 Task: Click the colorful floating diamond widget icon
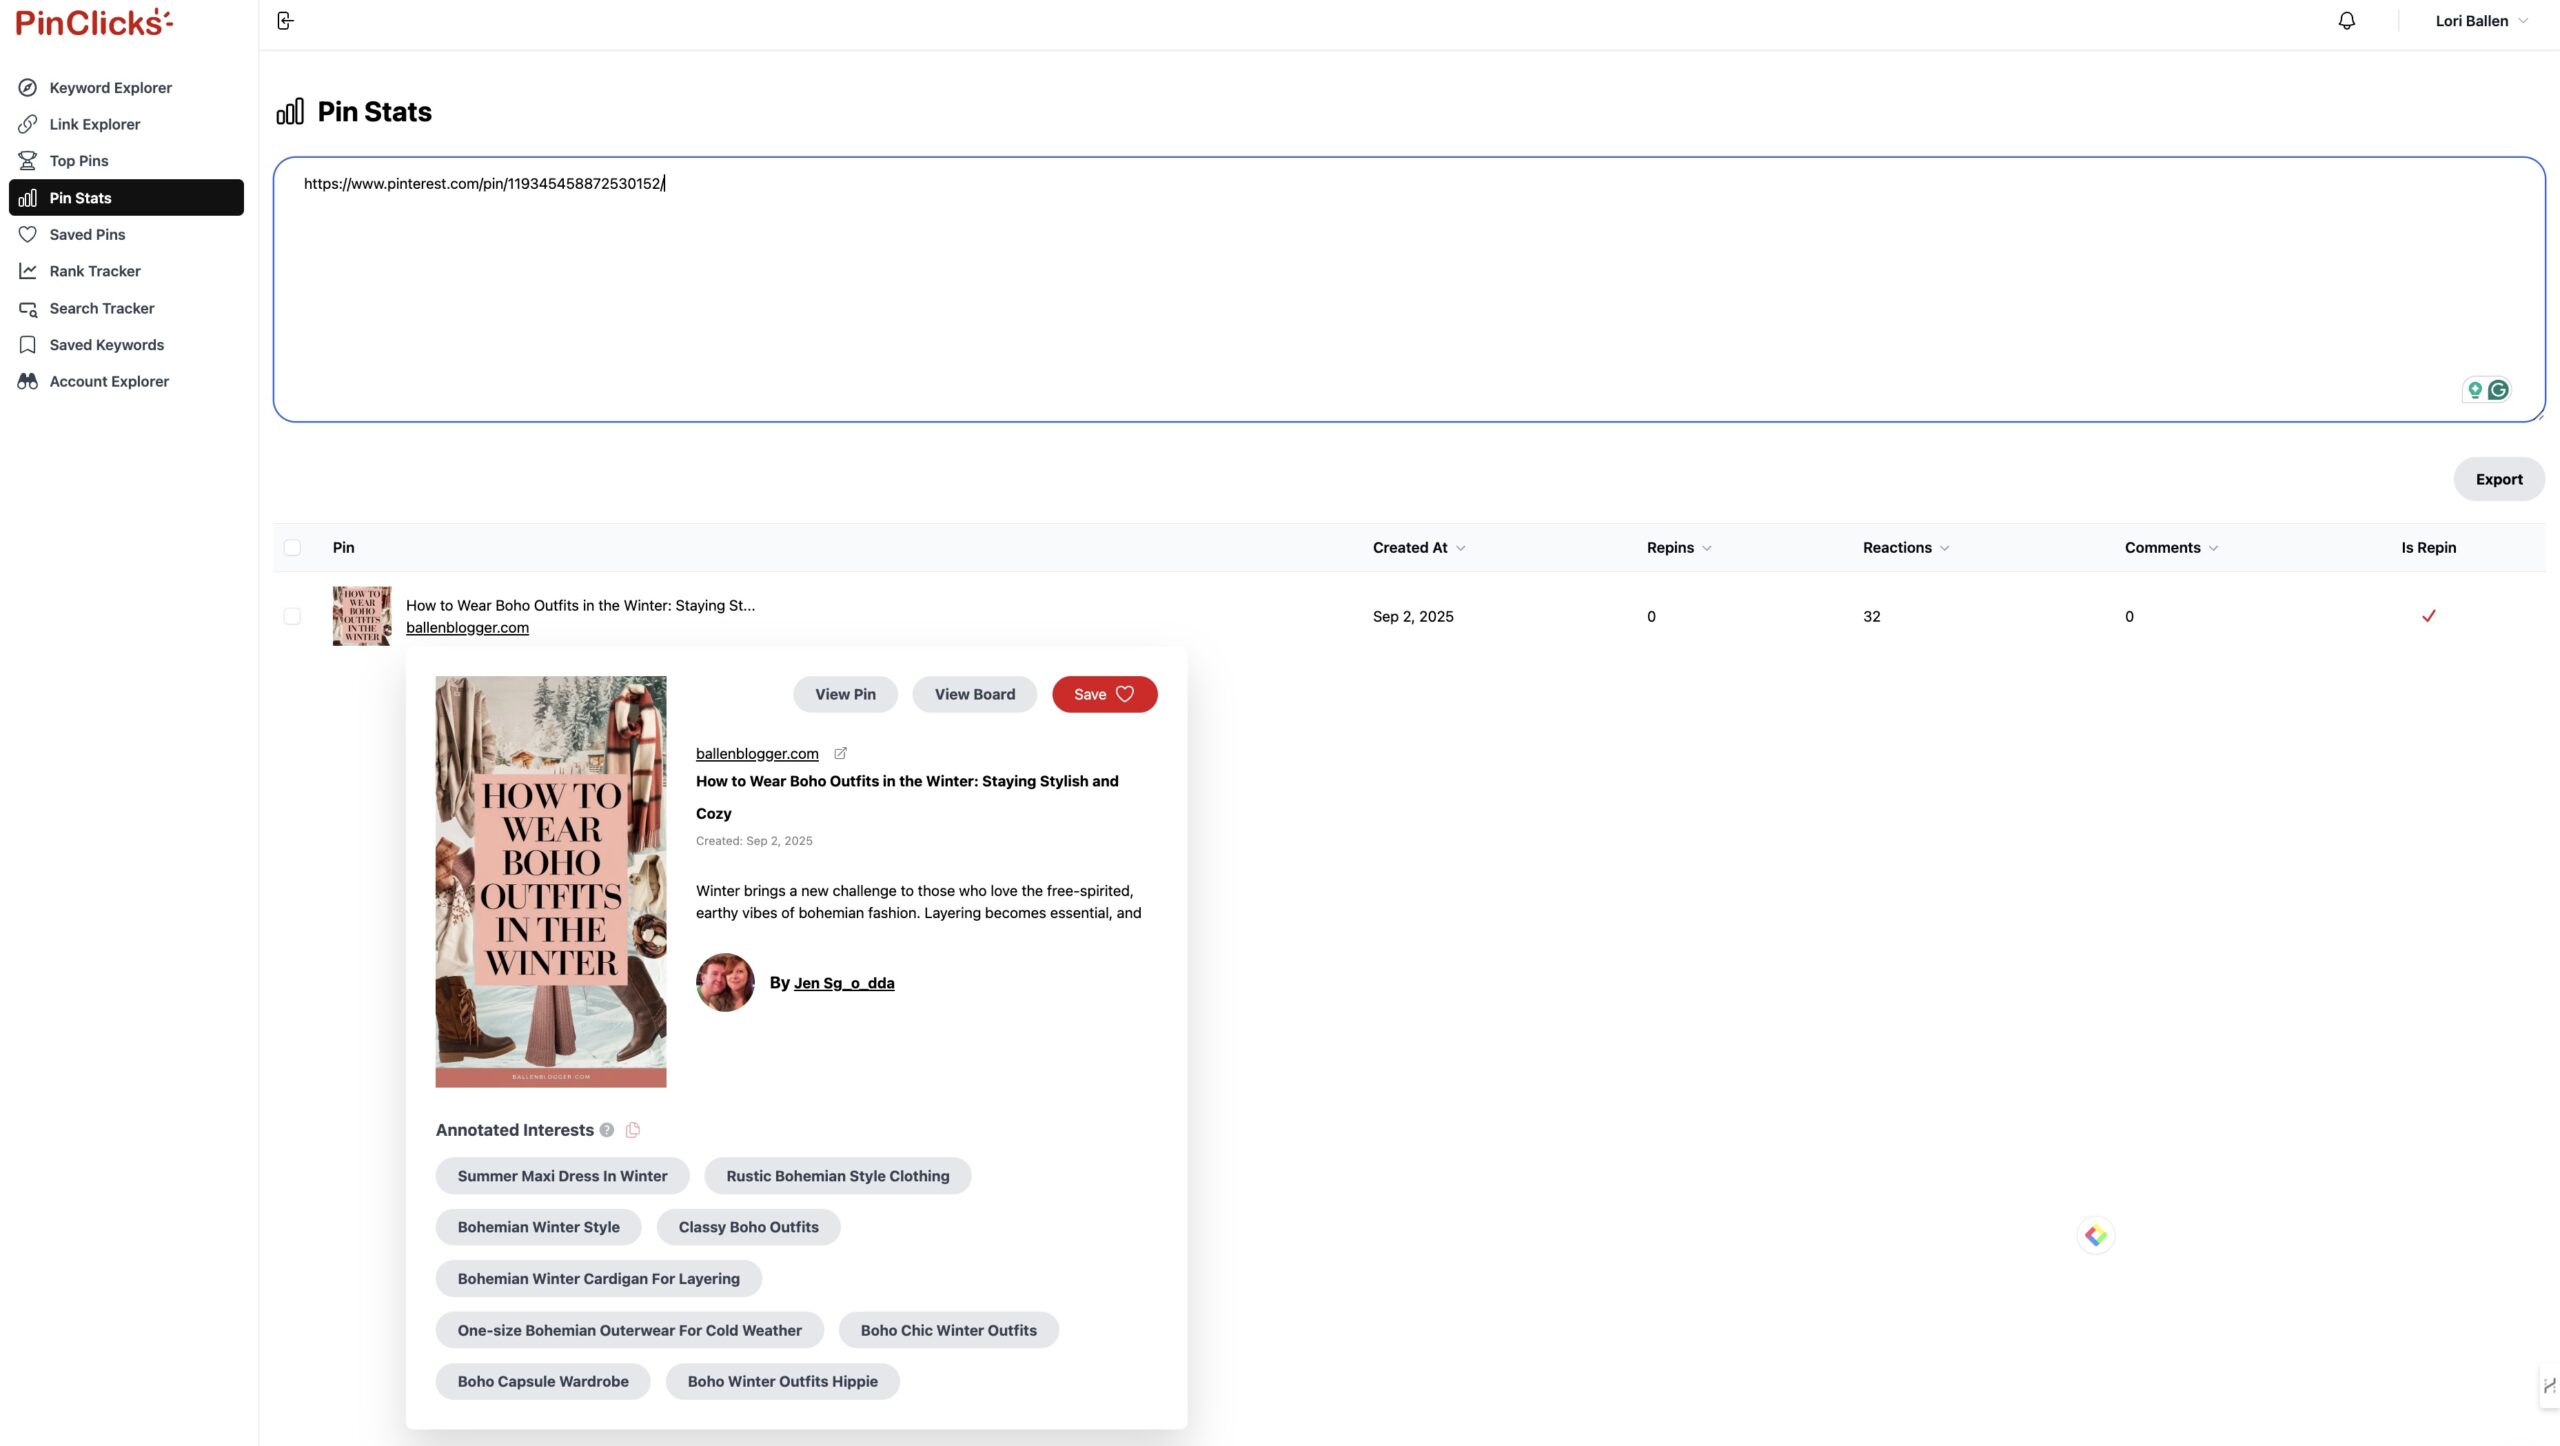2095,1236
